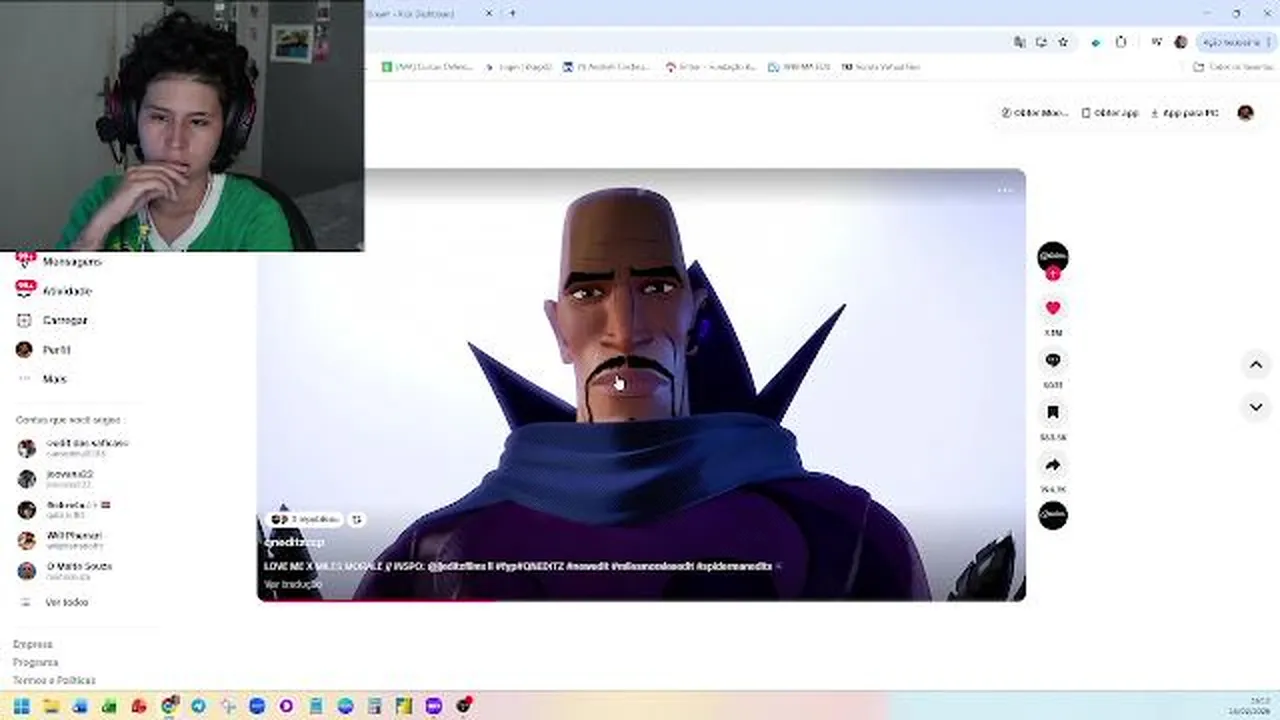The image size is (1280, 720).
Task: Open the Chrome profile avatar
Action: [1180, 42]
